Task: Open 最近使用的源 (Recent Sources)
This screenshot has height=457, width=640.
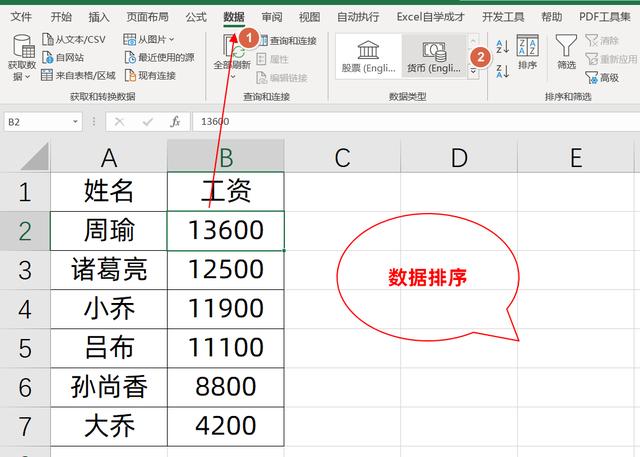Action: [x=159, y=57]
